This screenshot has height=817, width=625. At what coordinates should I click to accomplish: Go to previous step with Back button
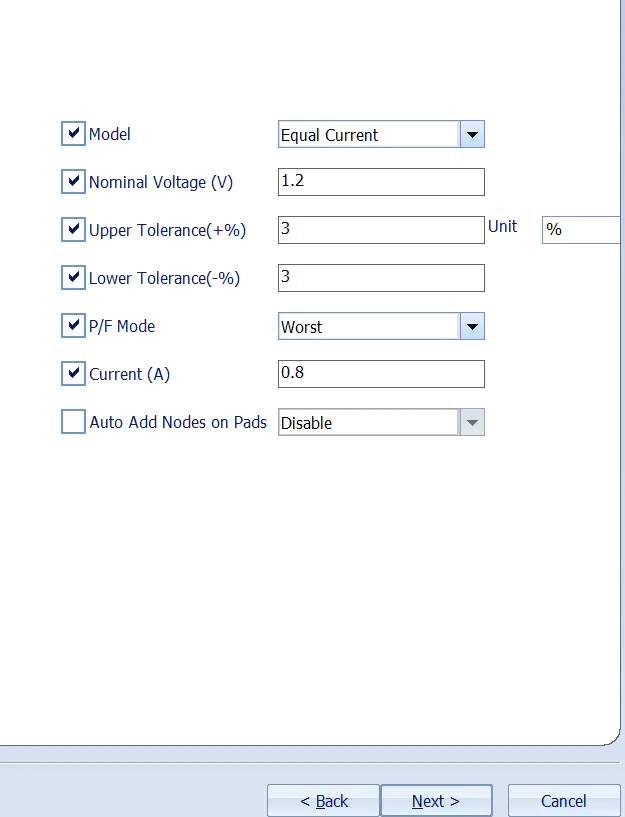tap(323, 801)
